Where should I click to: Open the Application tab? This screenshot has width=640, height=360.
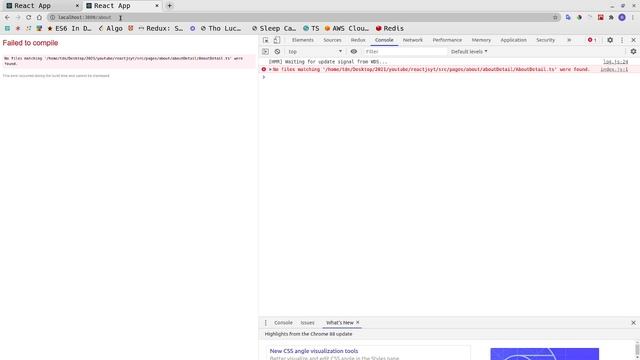(513, 40)
